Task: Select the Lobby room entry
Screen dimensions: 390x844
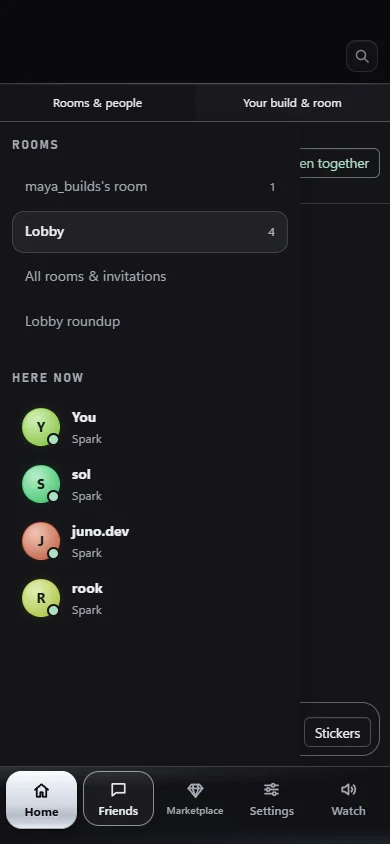Action: pos(150,232)
